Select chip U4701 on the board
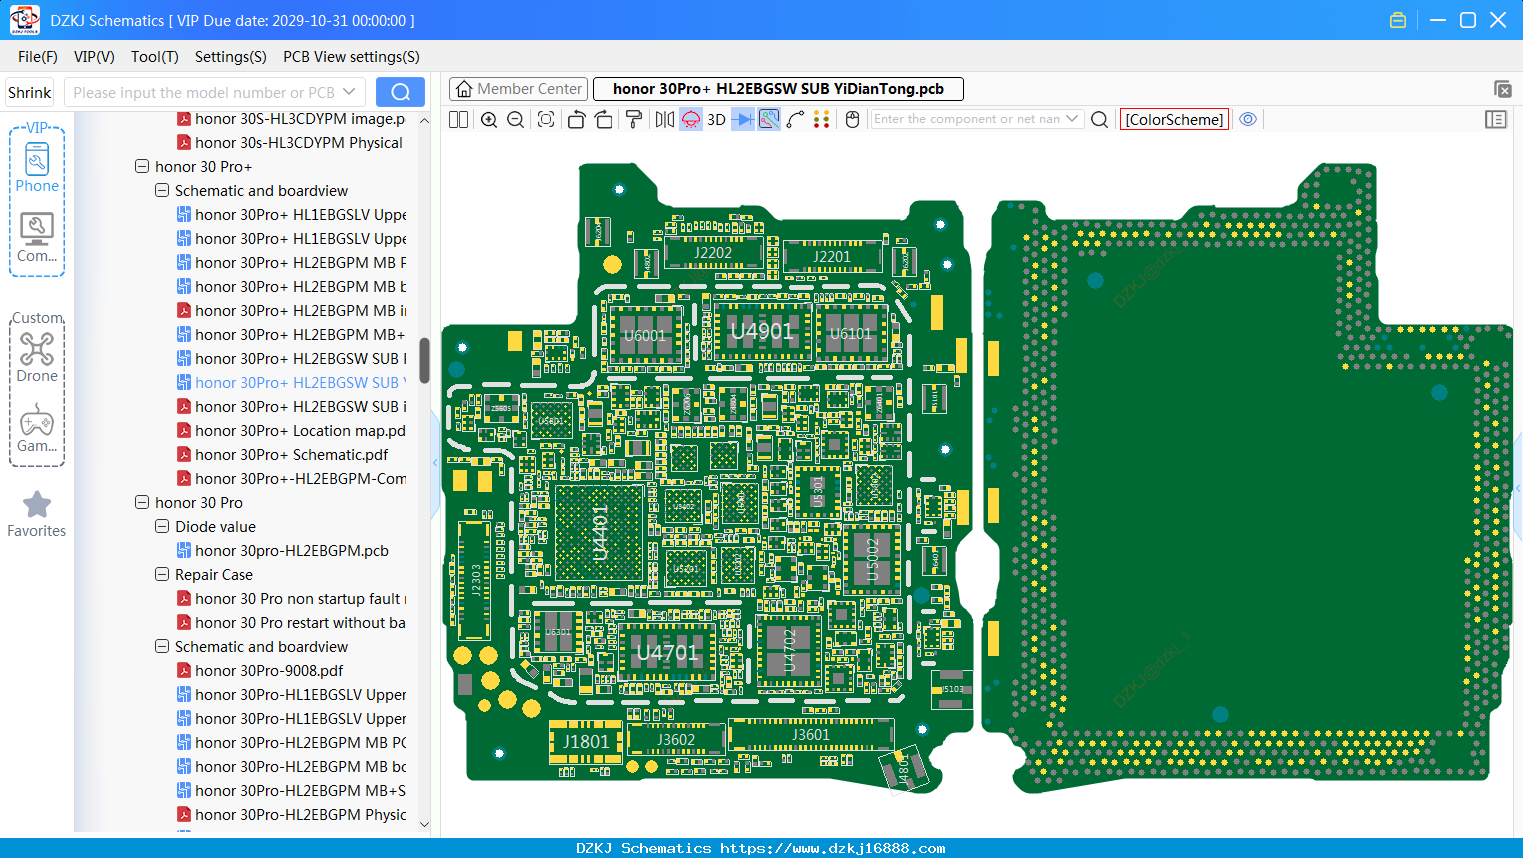1523x858 pixels. (667, 653)
